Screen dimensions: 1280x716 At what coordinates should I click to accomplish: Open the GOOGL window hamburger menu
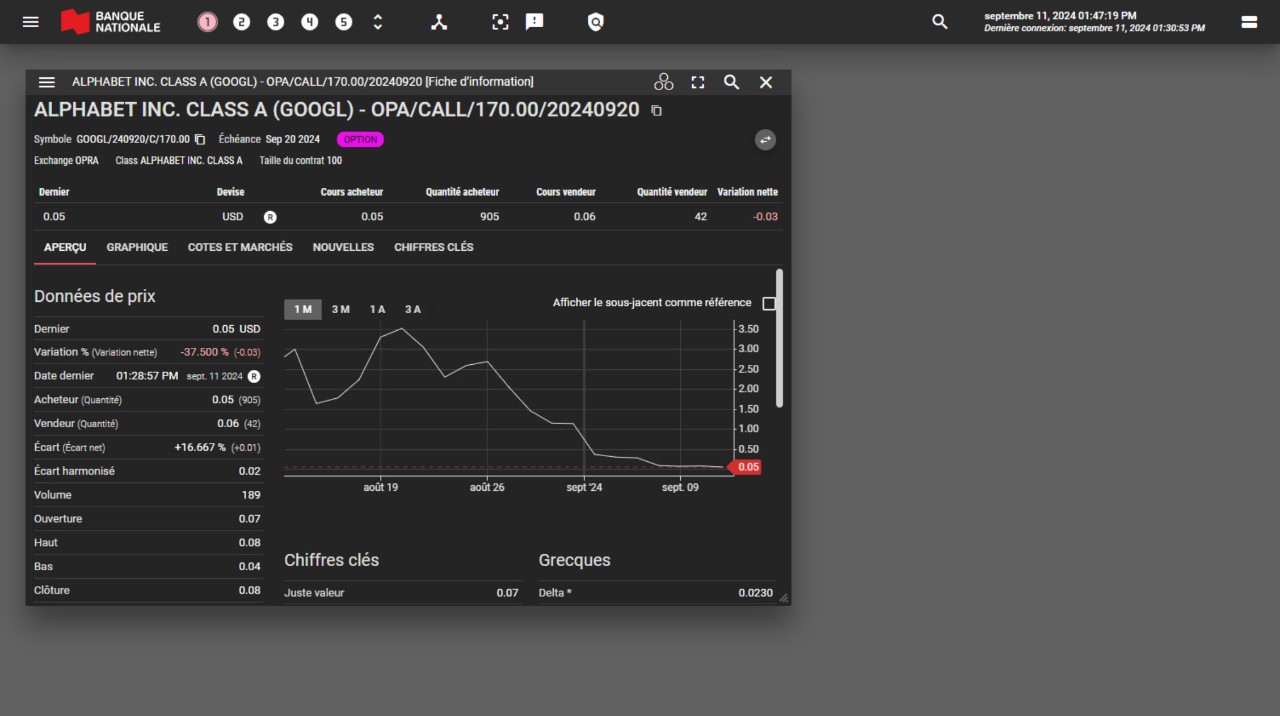point(46,82)
